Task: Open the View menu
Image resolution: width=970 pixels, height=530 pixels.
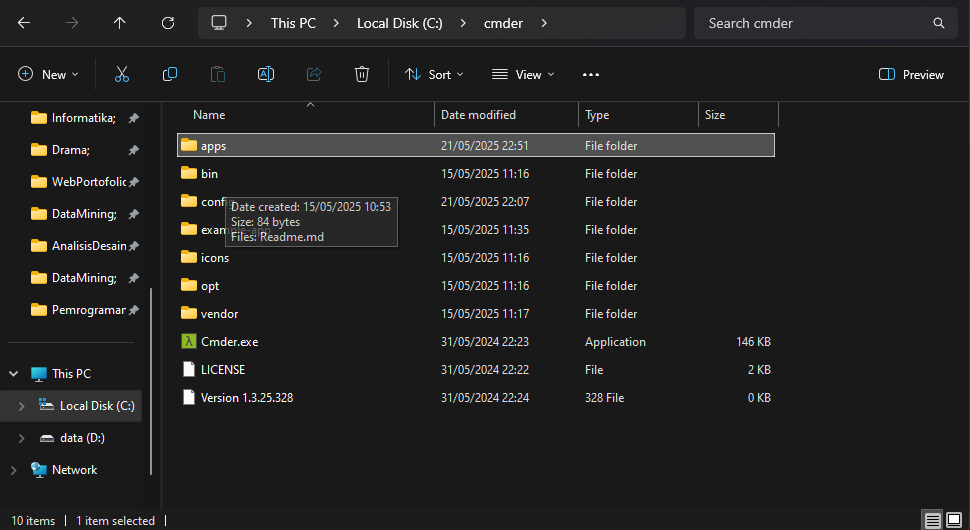Action: click(523, 74)
